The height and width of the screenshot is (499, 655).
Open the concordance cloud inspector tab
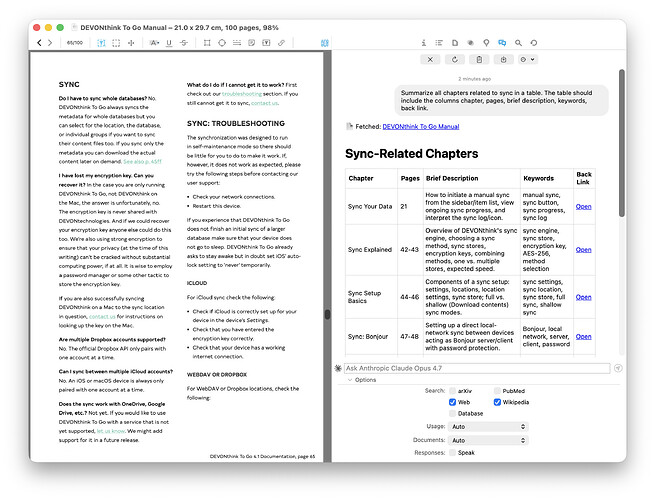(470, 43)
